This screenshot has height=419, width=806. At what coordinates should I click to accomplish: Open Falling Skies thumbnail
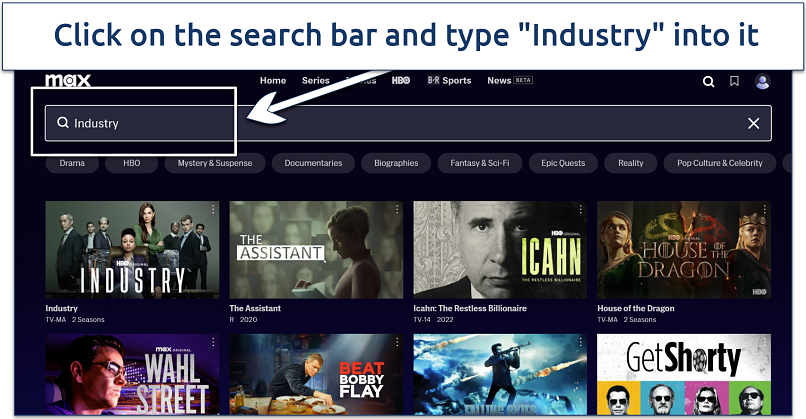[x=500, y=374]
